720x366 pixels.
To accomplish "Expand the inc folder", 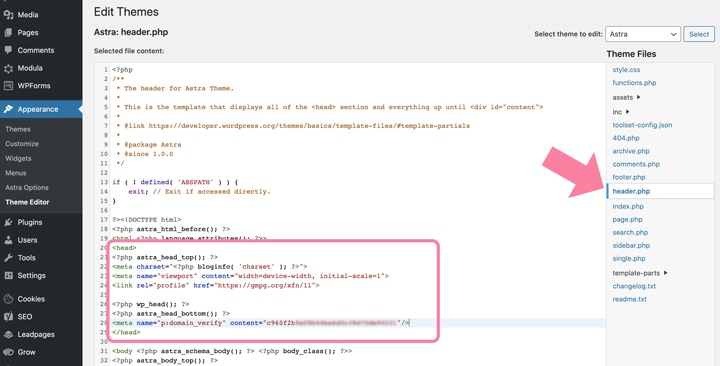I will coord(621,112).
